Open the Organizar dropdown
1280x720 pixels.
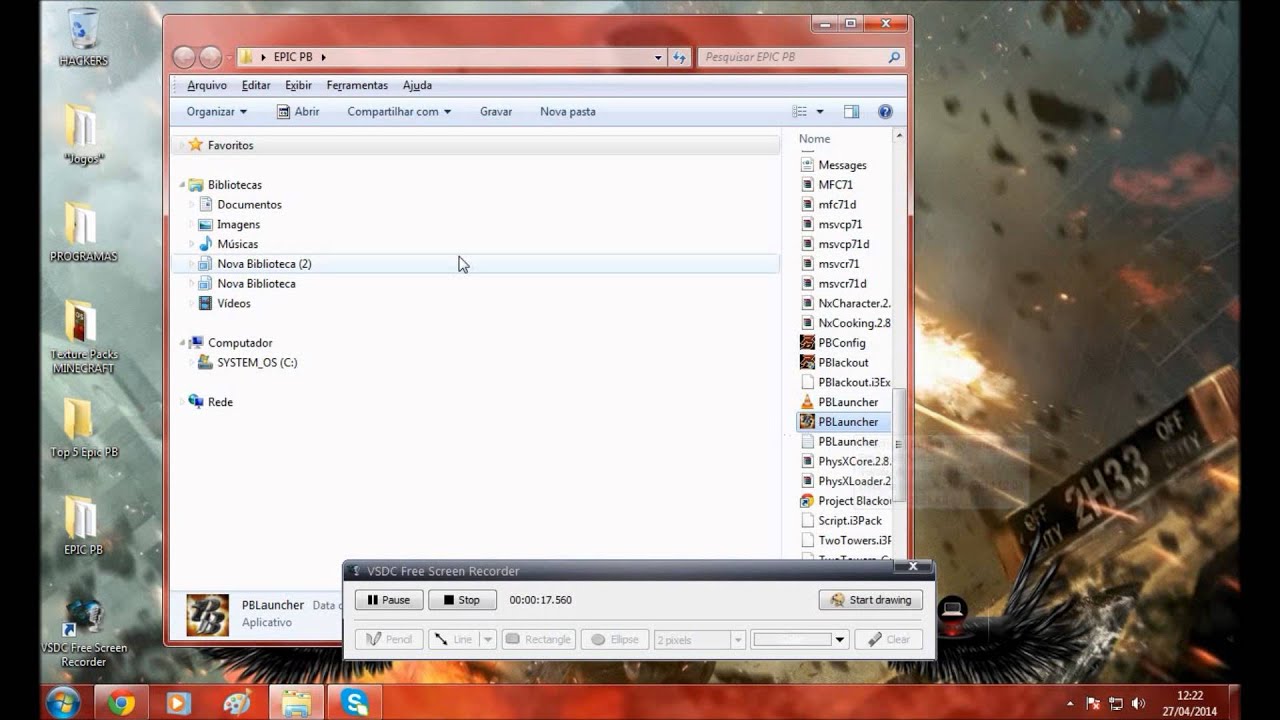click(216, 112)
